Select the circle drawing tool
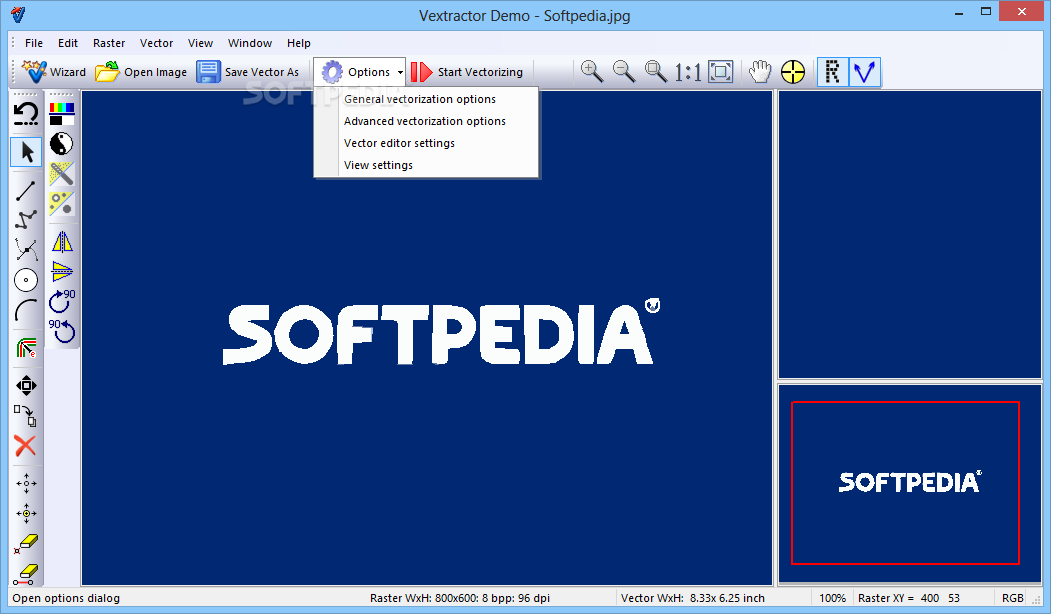The width and height of the screenshot is (1051, 614). [26, 280]
